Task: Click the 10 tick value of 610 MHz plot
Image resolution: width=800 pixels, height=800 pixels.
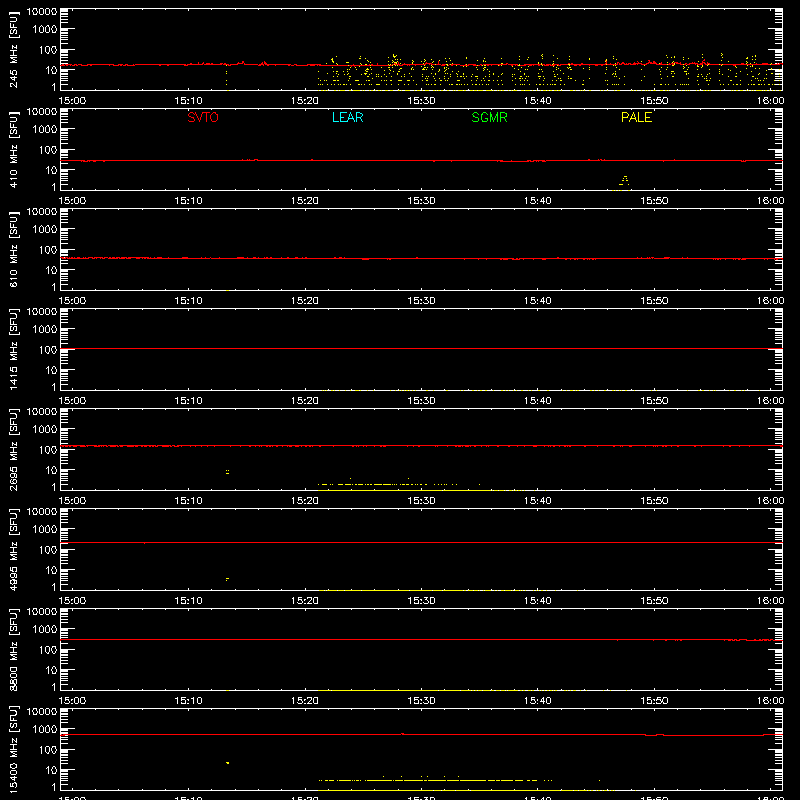Action: click(x=51, y=270)
